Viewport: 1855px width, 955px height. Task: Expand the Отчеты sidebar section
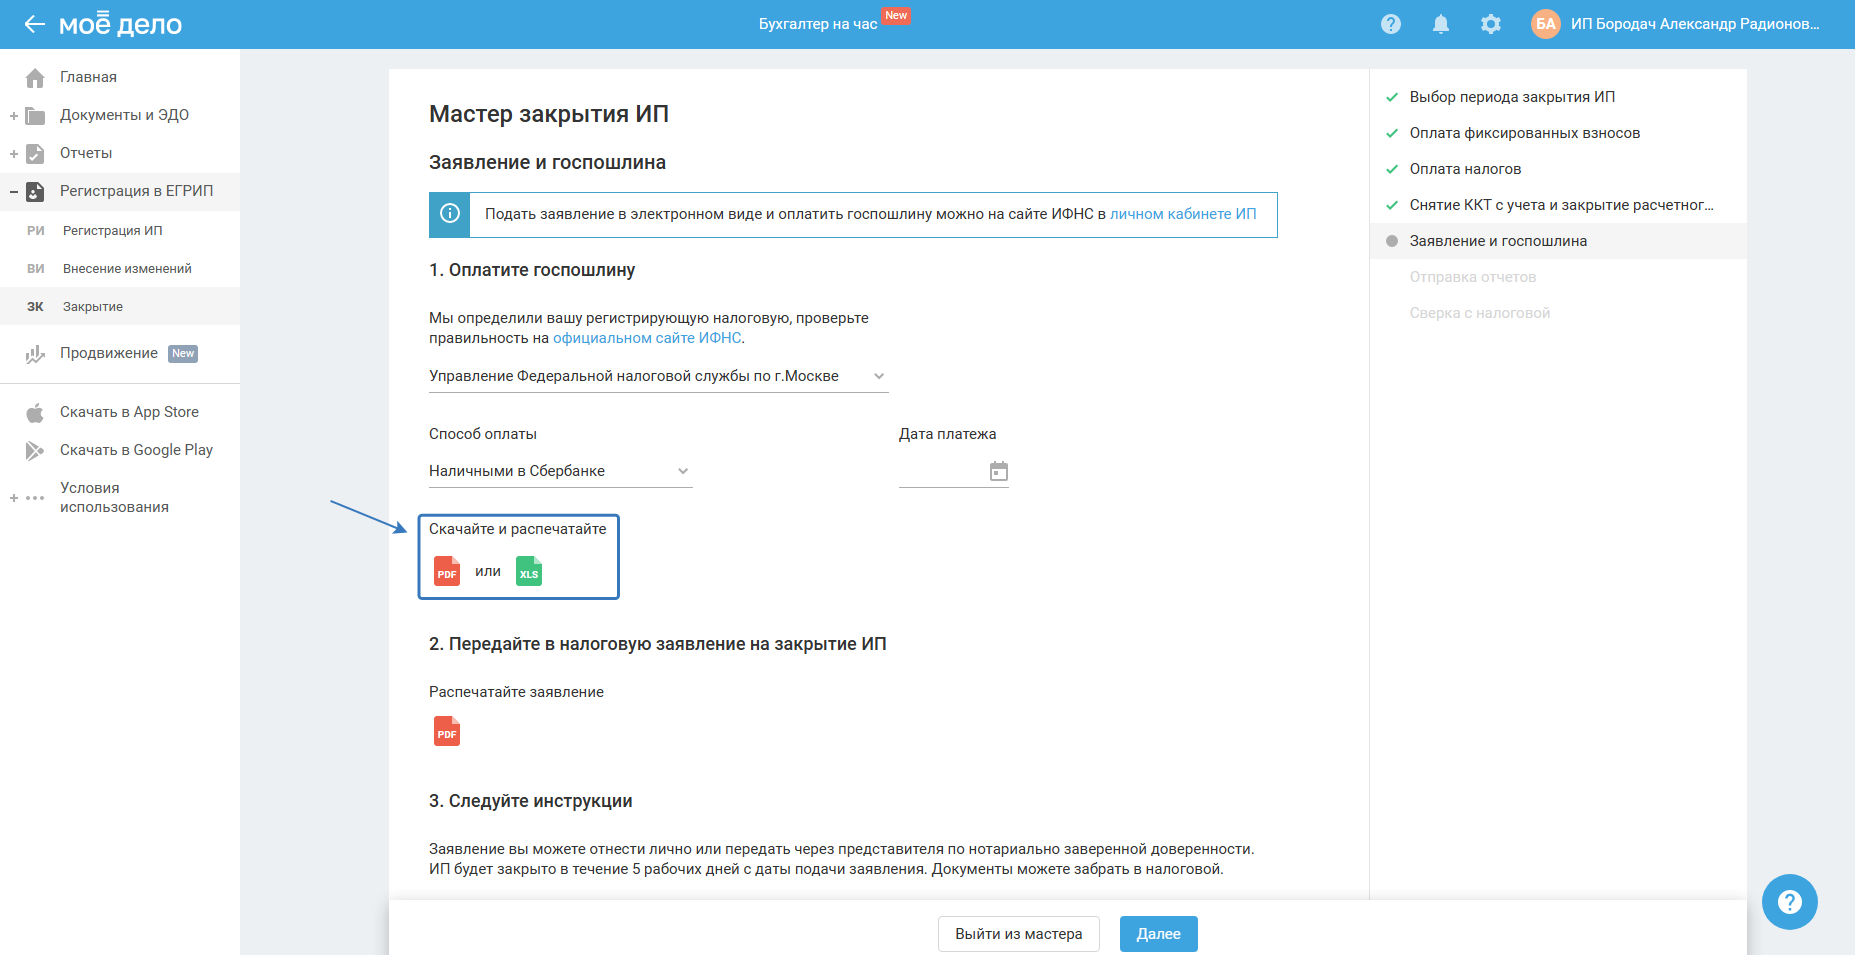pos(14,154)
